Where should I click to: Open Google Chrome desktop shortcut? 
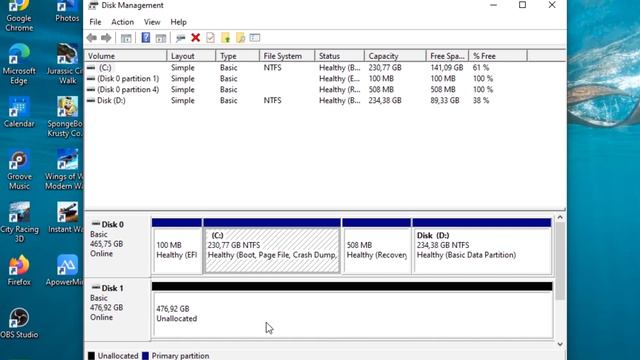(19, 16)
